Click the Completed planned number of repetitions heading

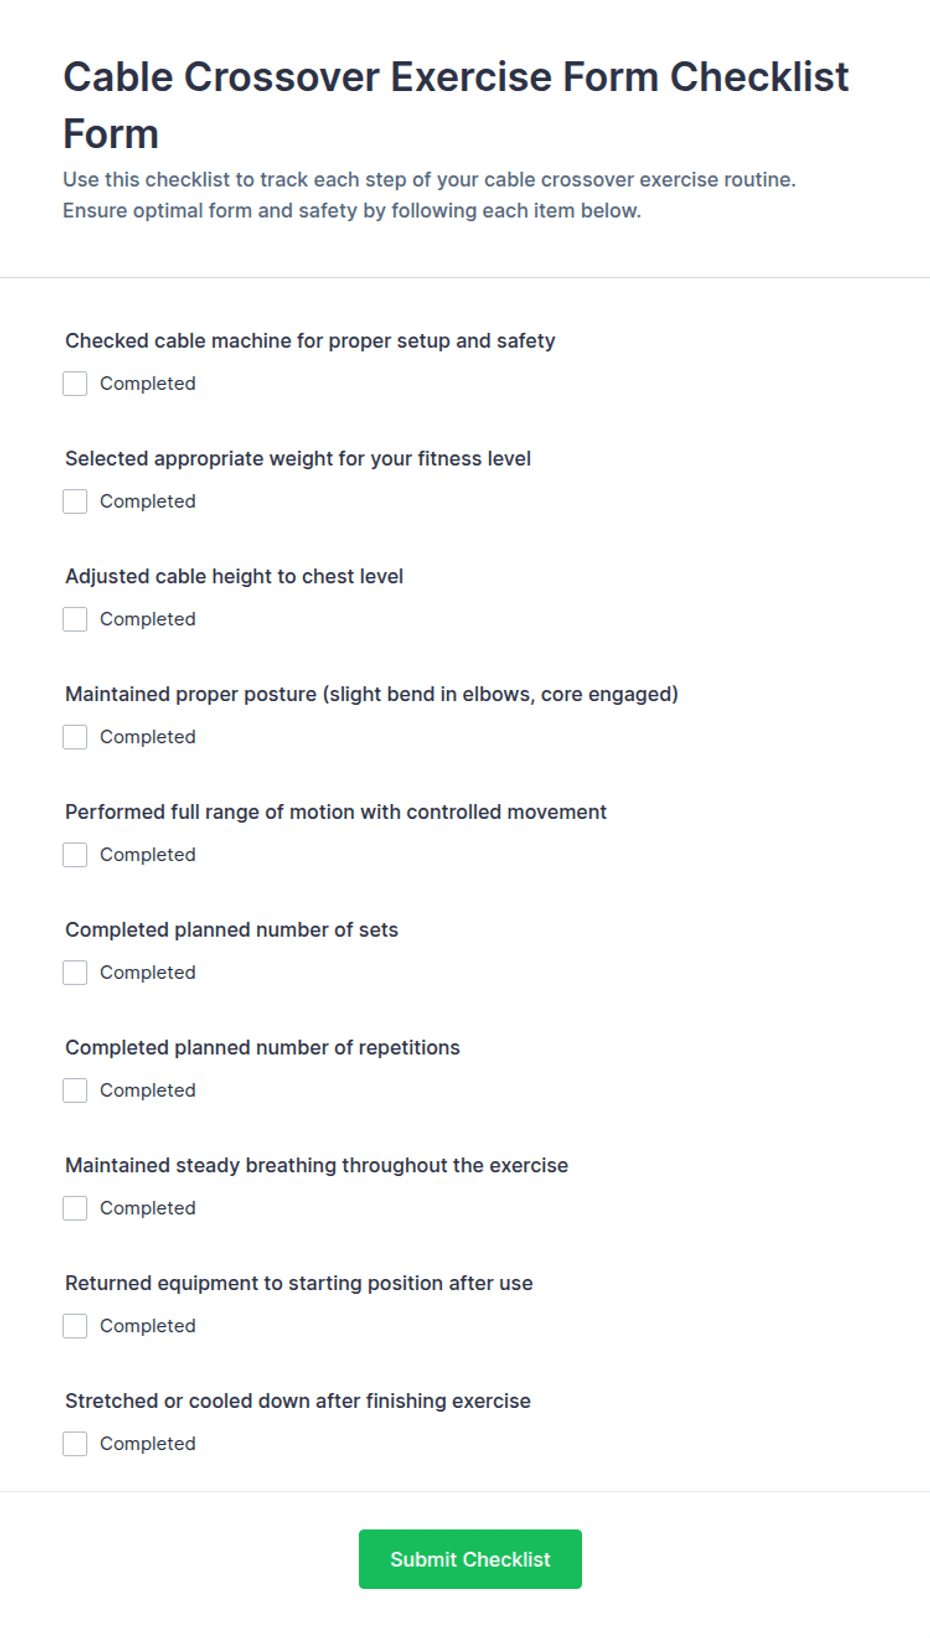[262, 1048]
